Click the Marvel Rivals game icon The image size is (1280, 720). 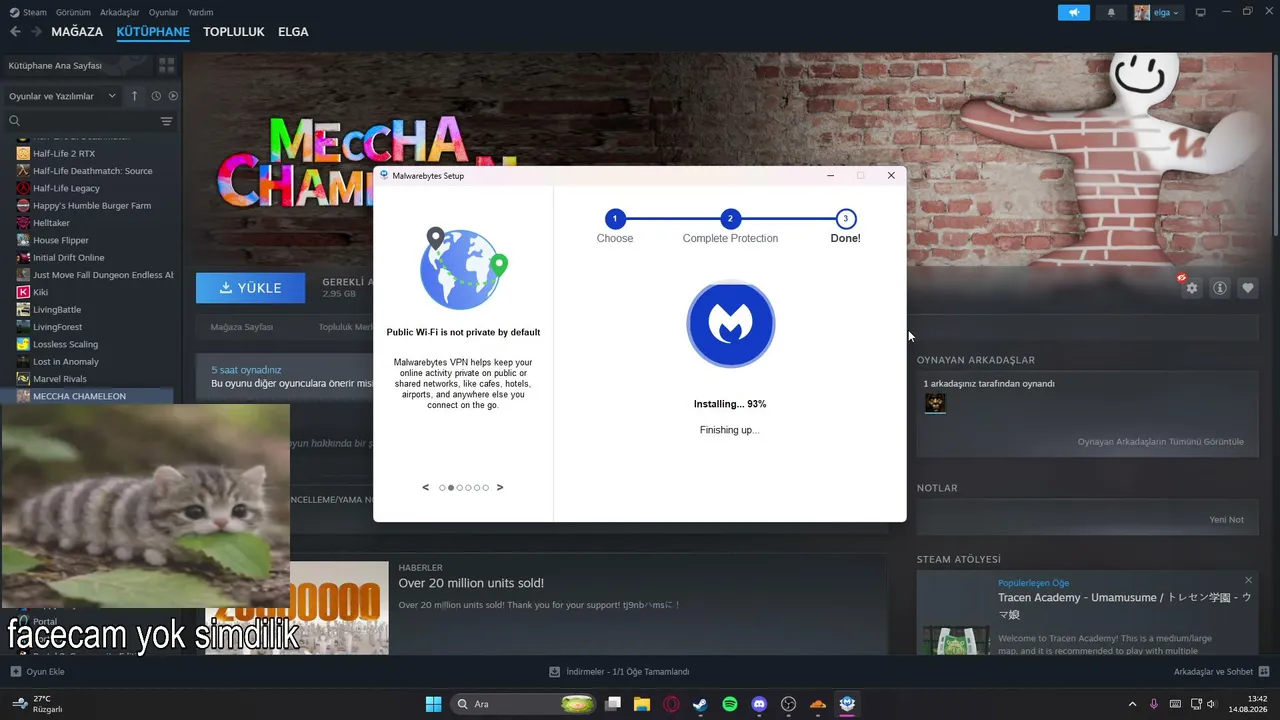(x=23, y=379)
